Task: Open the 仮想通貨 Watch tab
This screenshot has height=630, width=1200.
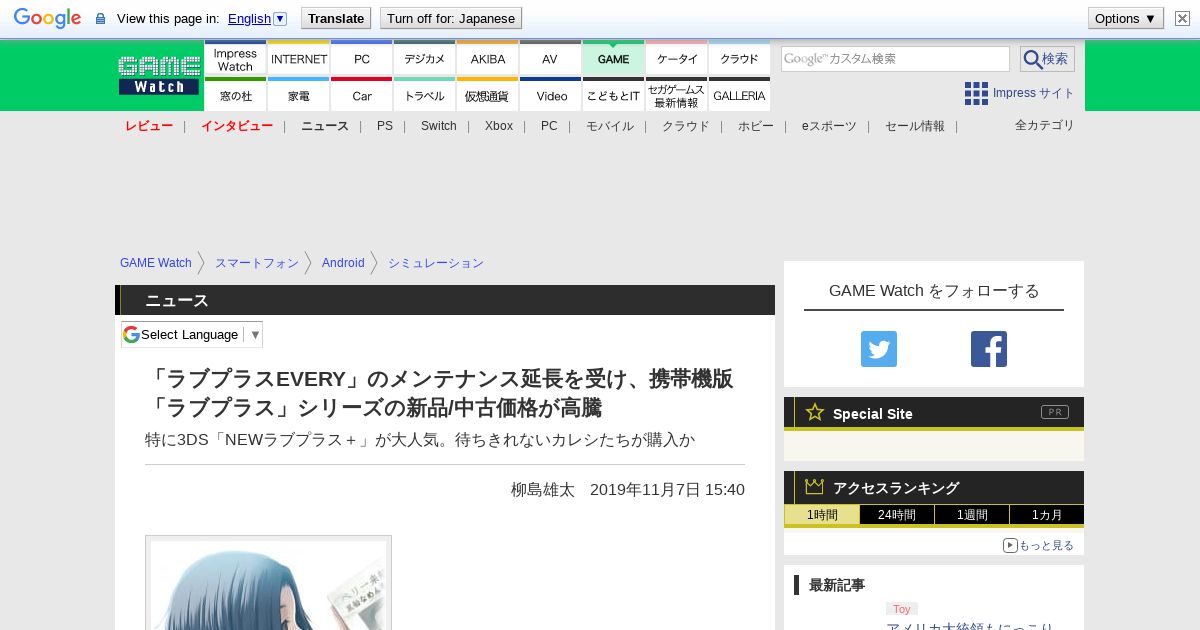Action: coord(488,94)
